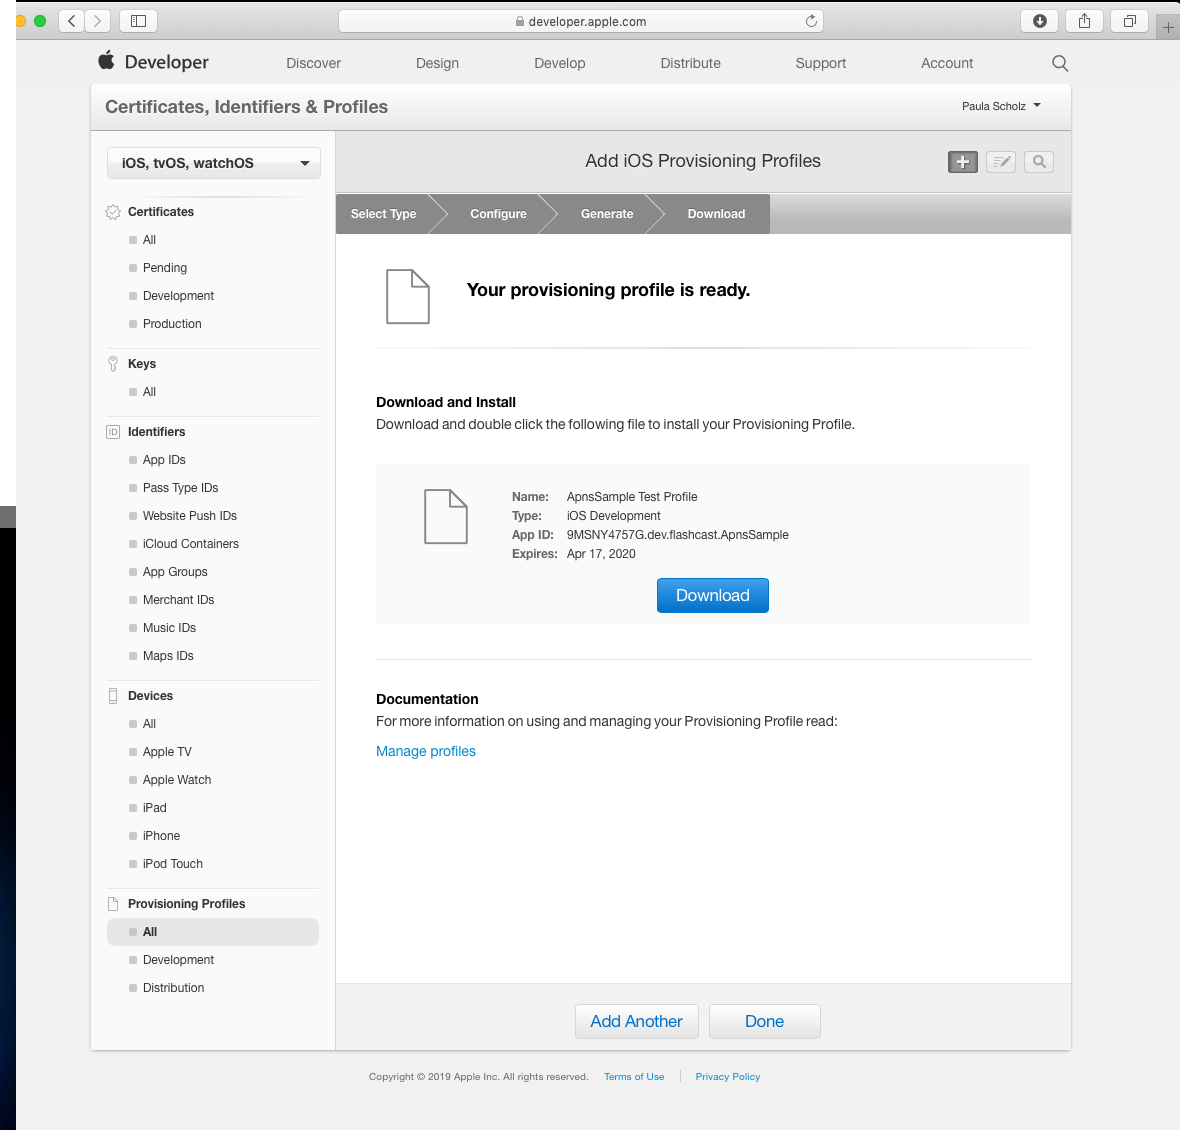The image size is (1180, 1130).
Task: Click the Download button
Action: click(712, 595)
